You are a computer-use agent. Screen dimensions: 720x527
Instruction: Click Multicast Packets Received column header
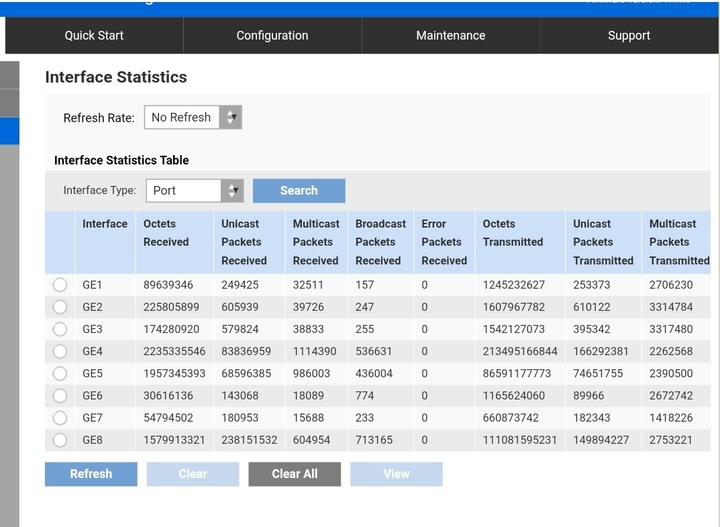coord(316,242)
